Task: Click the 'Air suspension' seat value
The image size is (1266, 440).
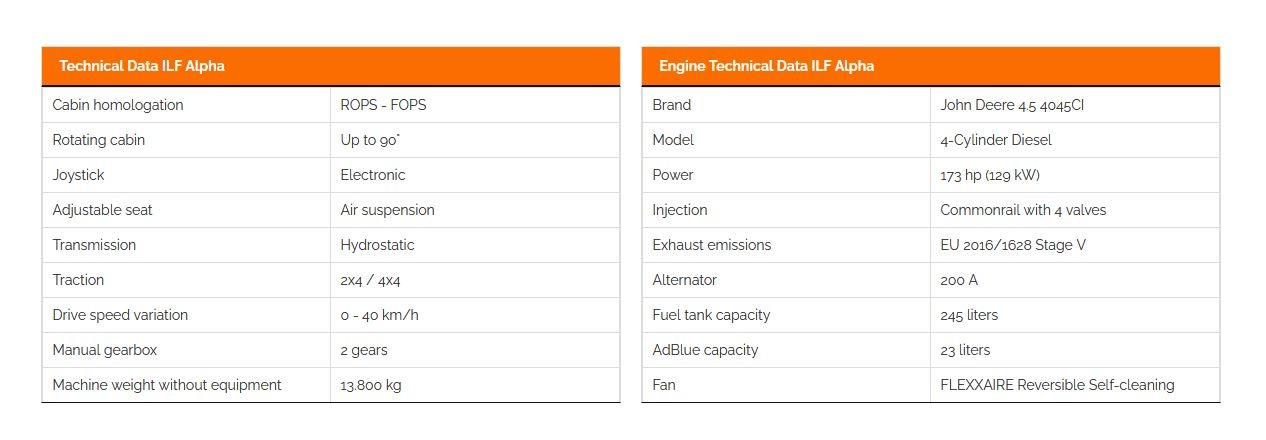Action: pyautogui.click(x=387, y=210)
